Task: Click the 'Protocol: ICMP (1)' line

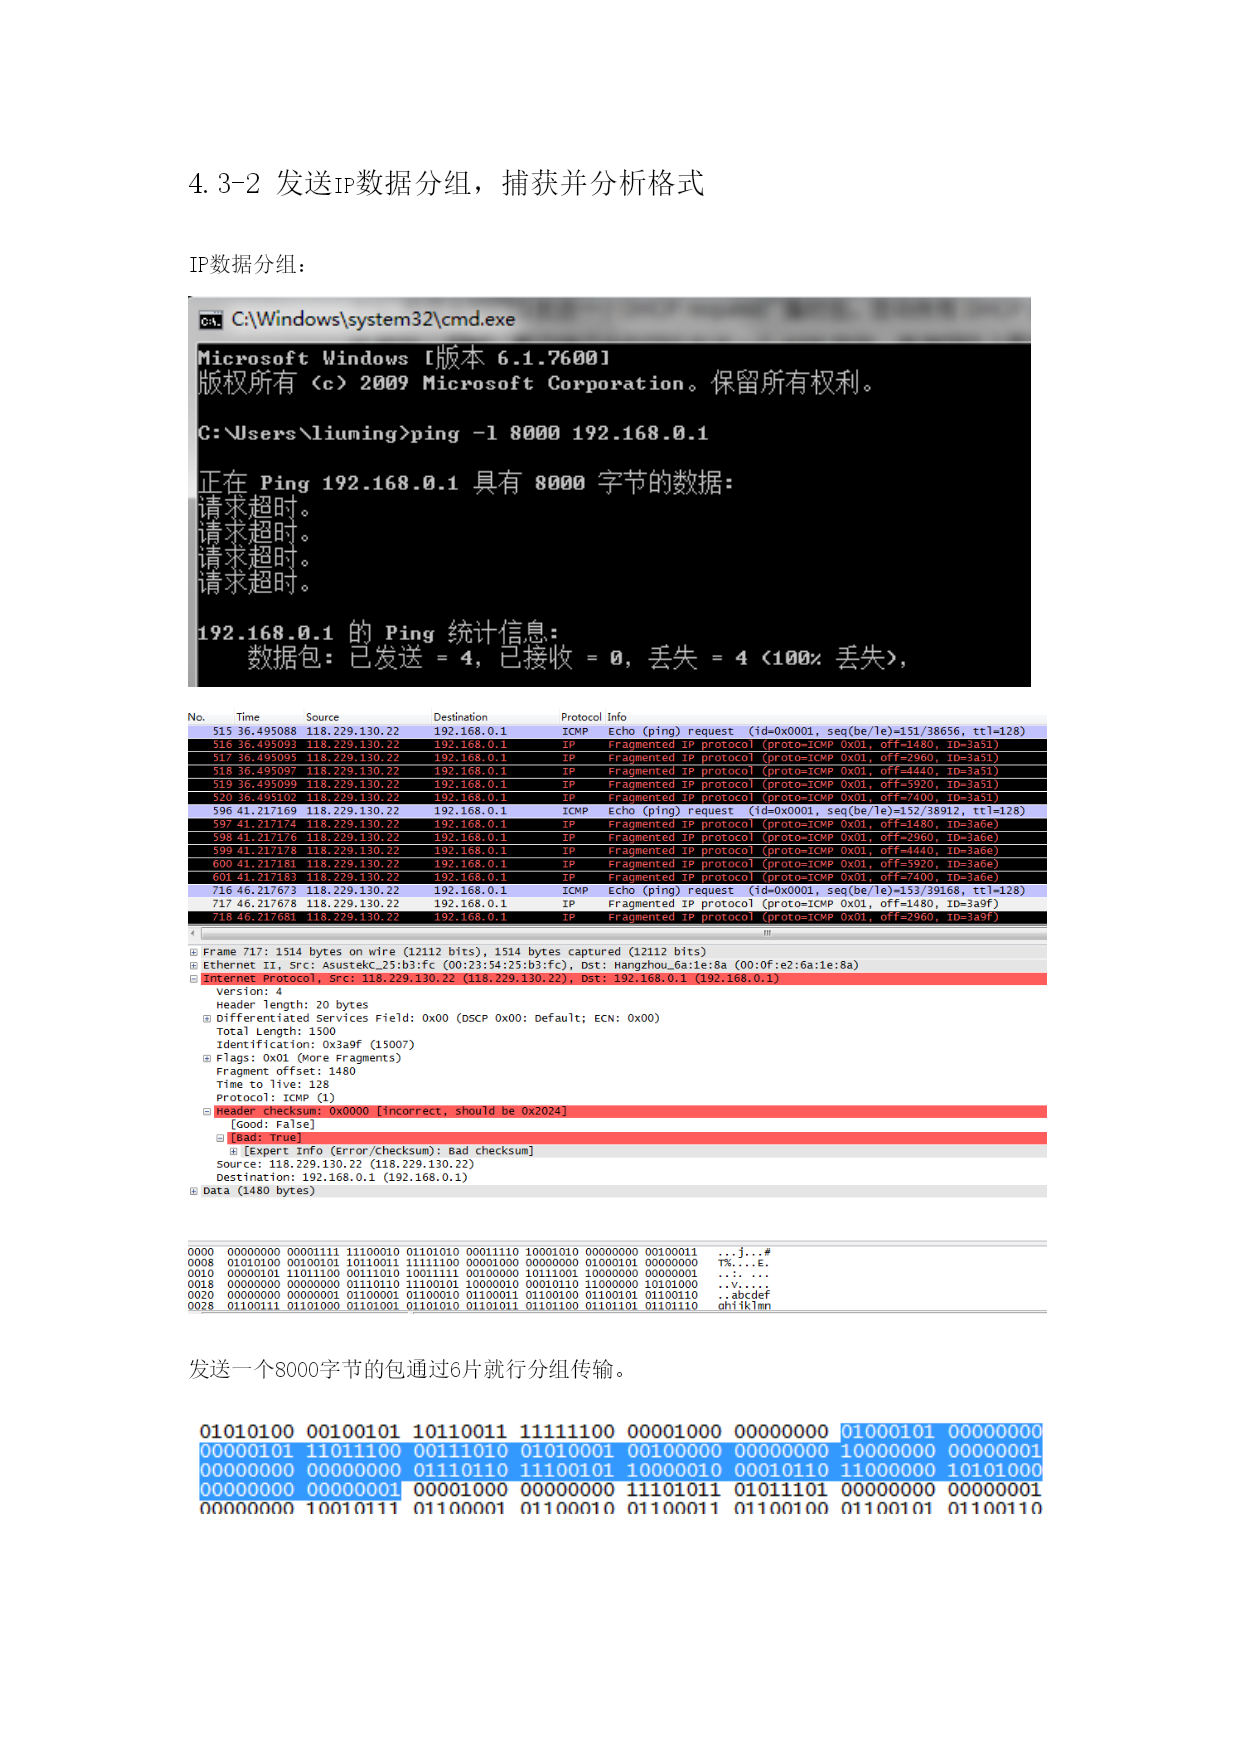Action: [x=276, y=1098]
